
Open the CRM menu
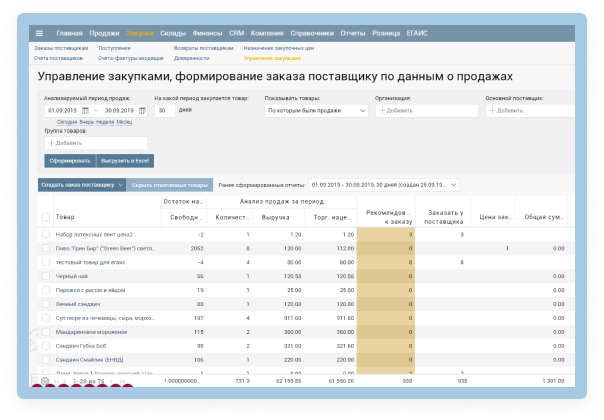point(237,33)
